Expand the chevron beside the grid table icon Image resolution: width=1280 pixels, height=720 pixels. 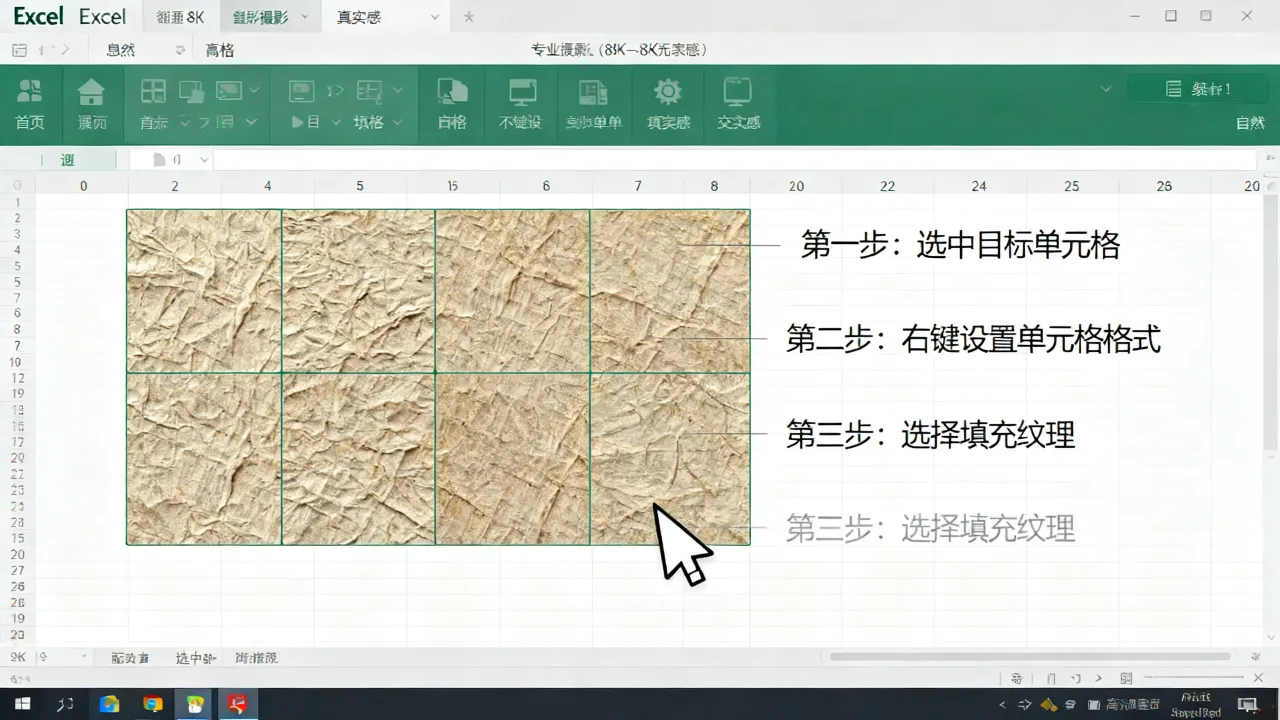tap(398, 90)
